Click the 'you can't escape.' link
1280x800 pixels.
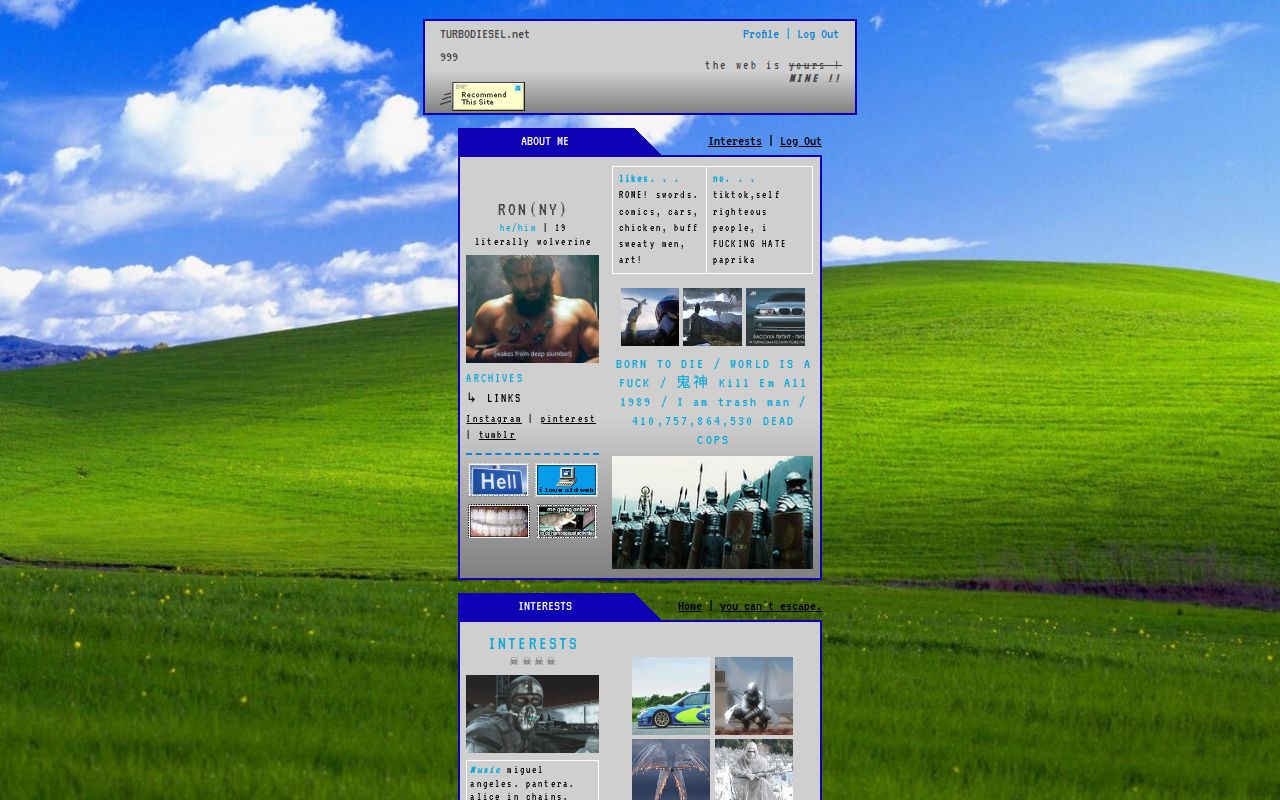click(771, 606)
